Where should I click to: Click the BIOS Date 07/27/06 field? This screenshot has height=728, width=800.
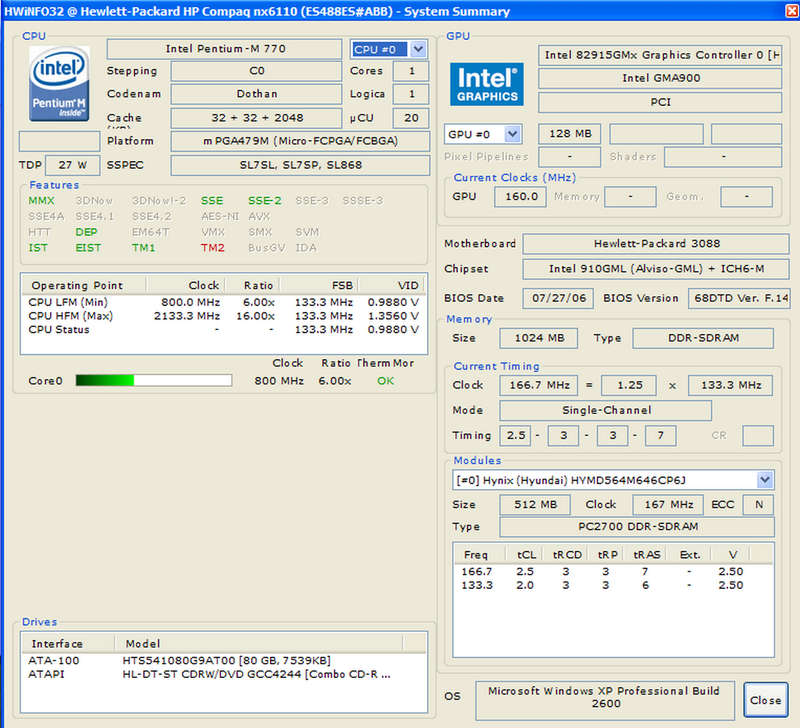click(x=558, y=298)
